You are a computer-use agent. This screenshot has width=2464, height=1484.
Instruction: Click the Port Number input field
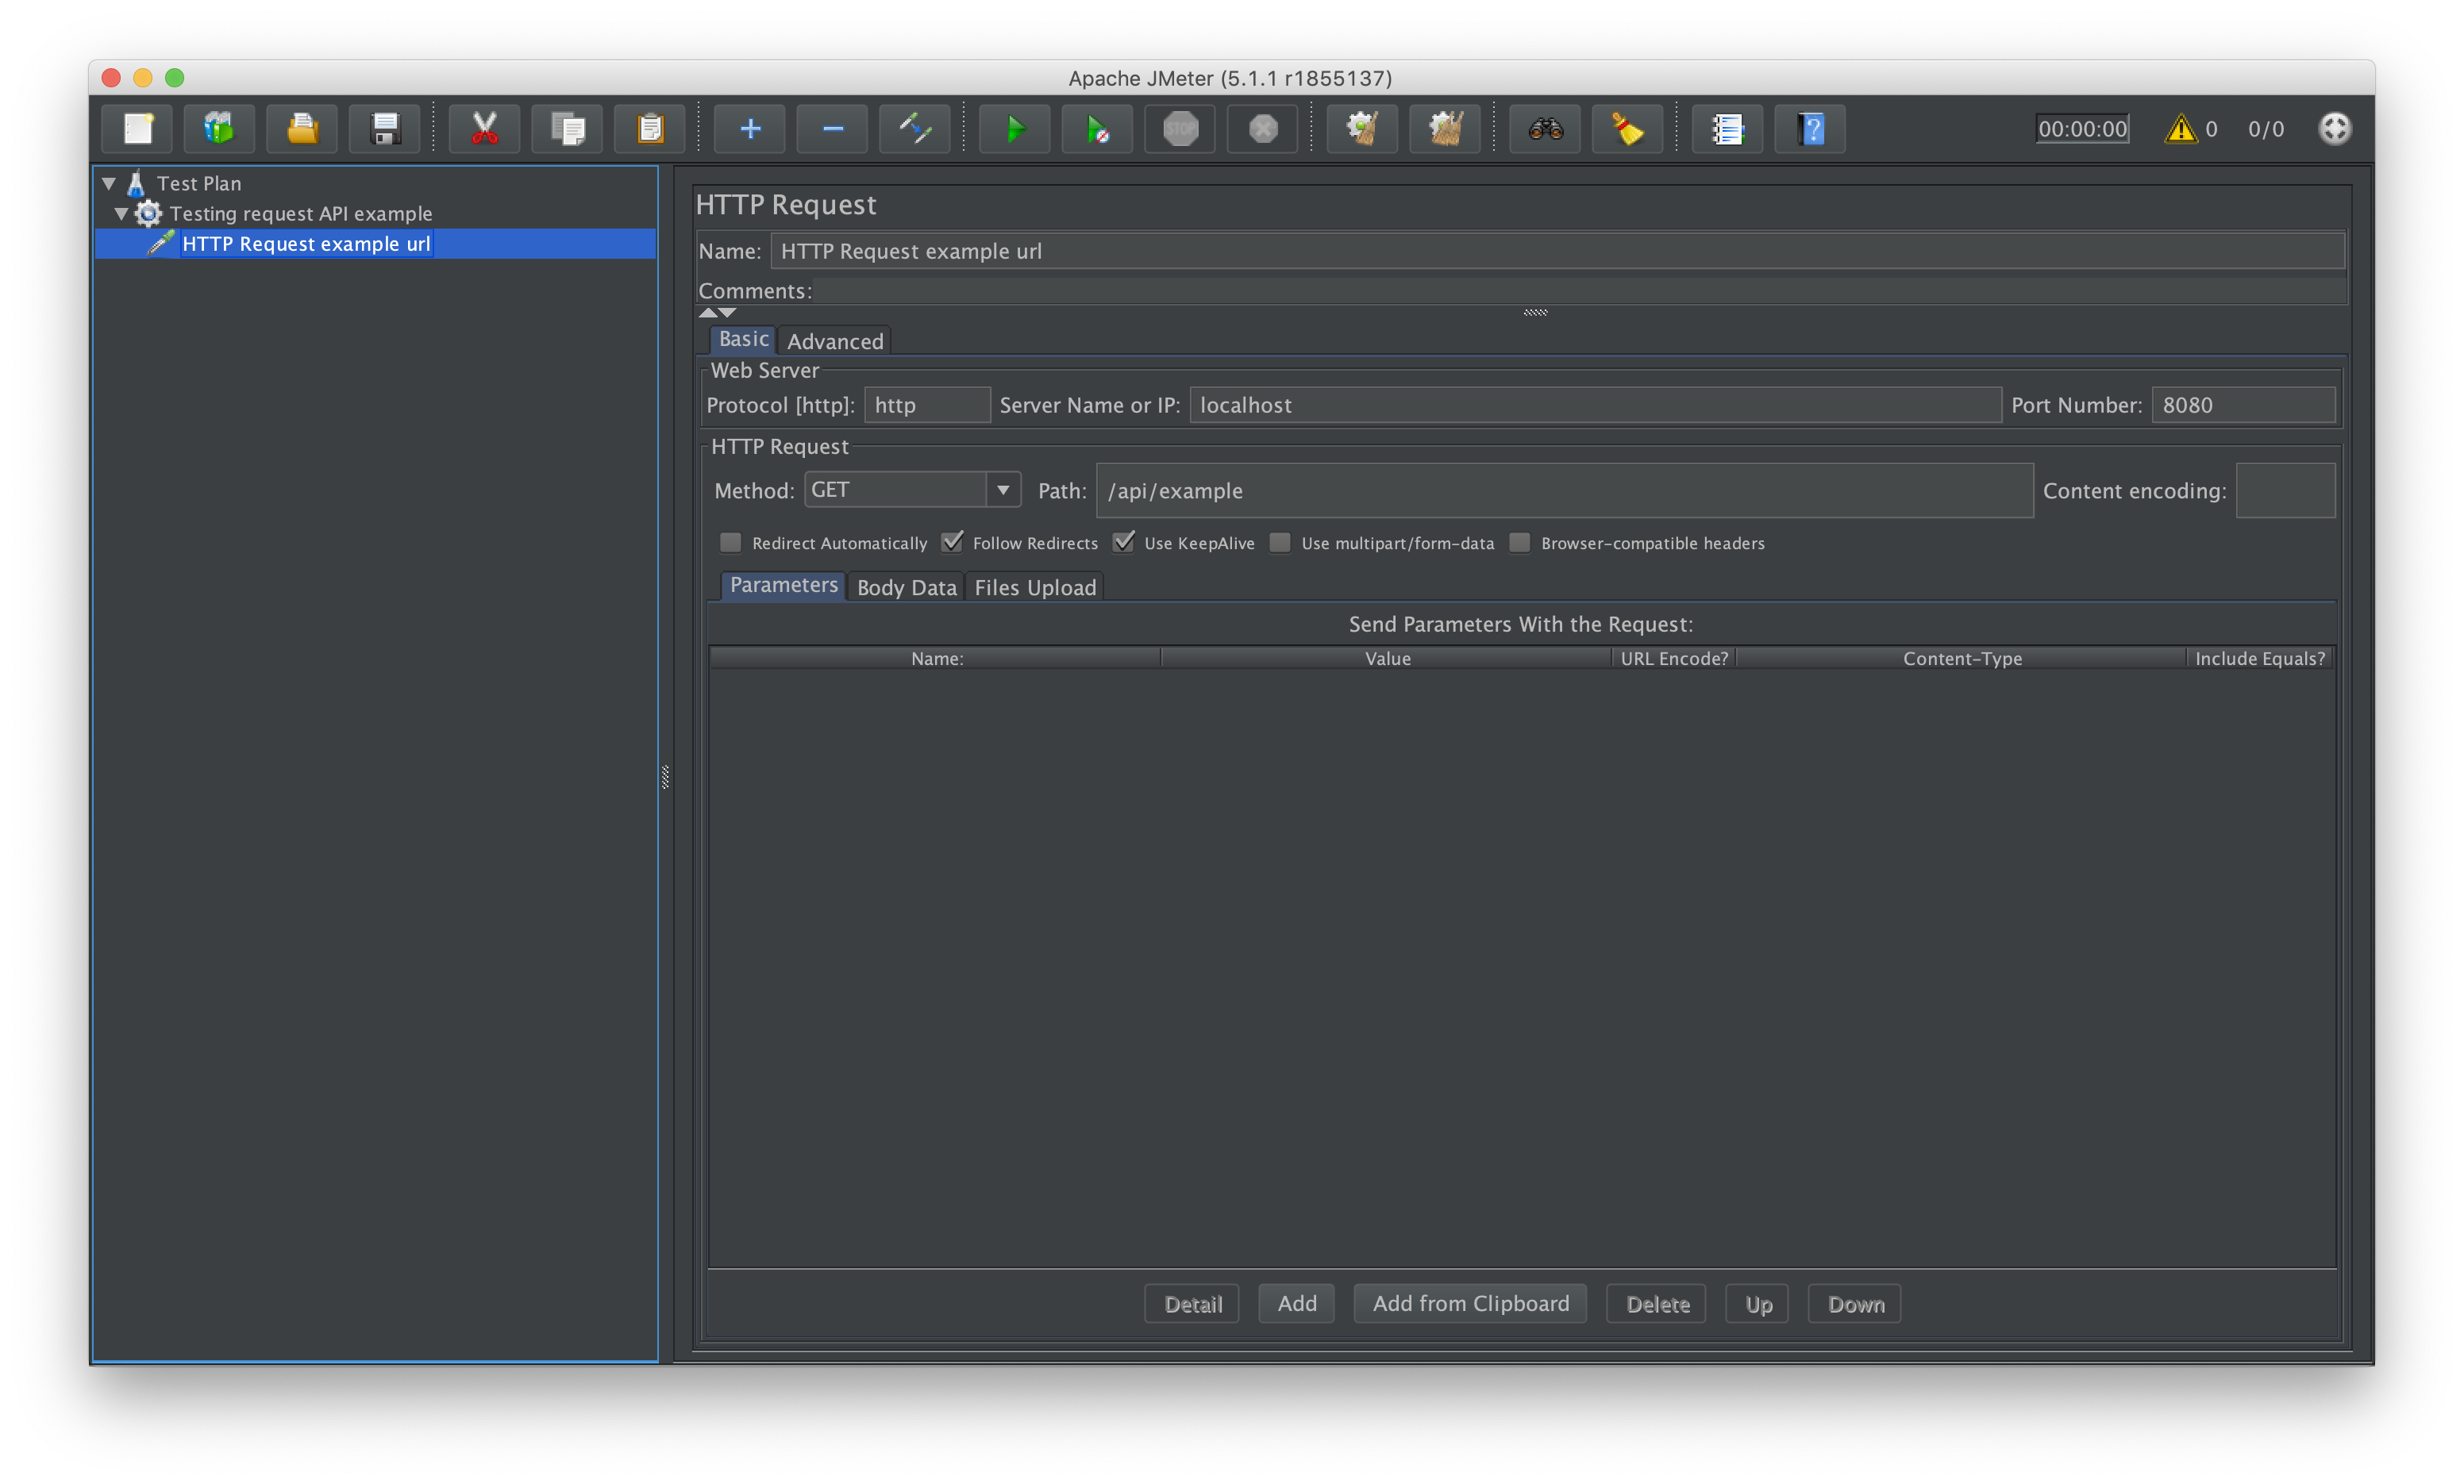click(x=2244, y=405)
